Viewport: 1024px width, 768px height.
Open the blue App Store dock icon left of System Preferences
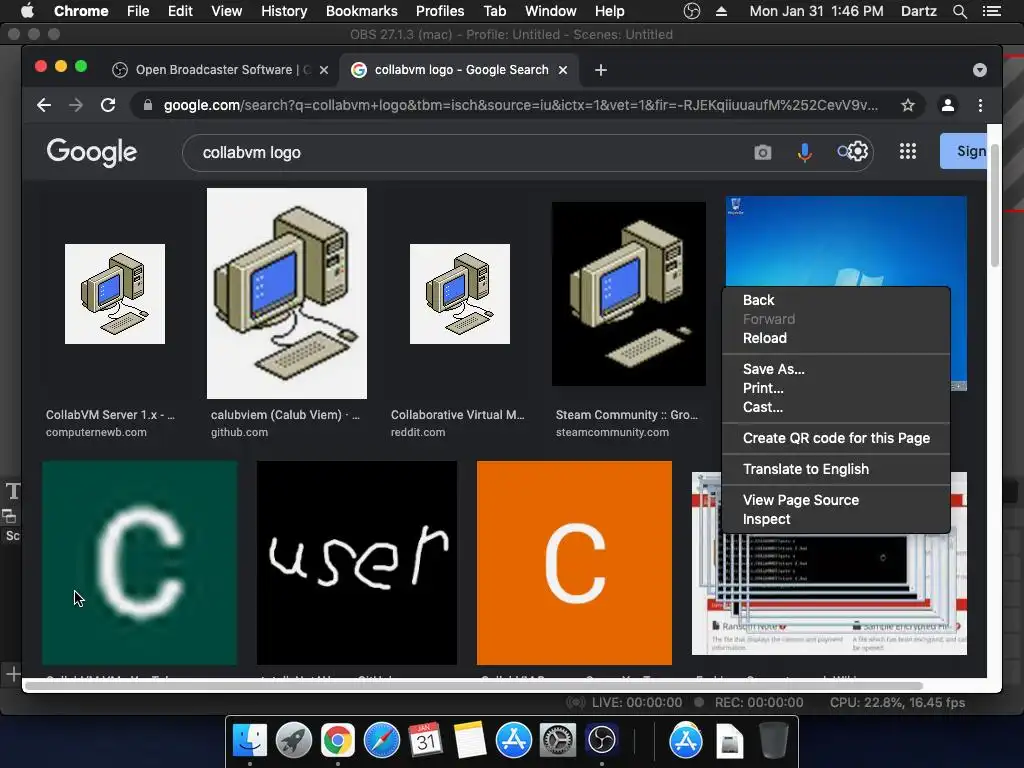pyautogui.click(x=513, y=740)
